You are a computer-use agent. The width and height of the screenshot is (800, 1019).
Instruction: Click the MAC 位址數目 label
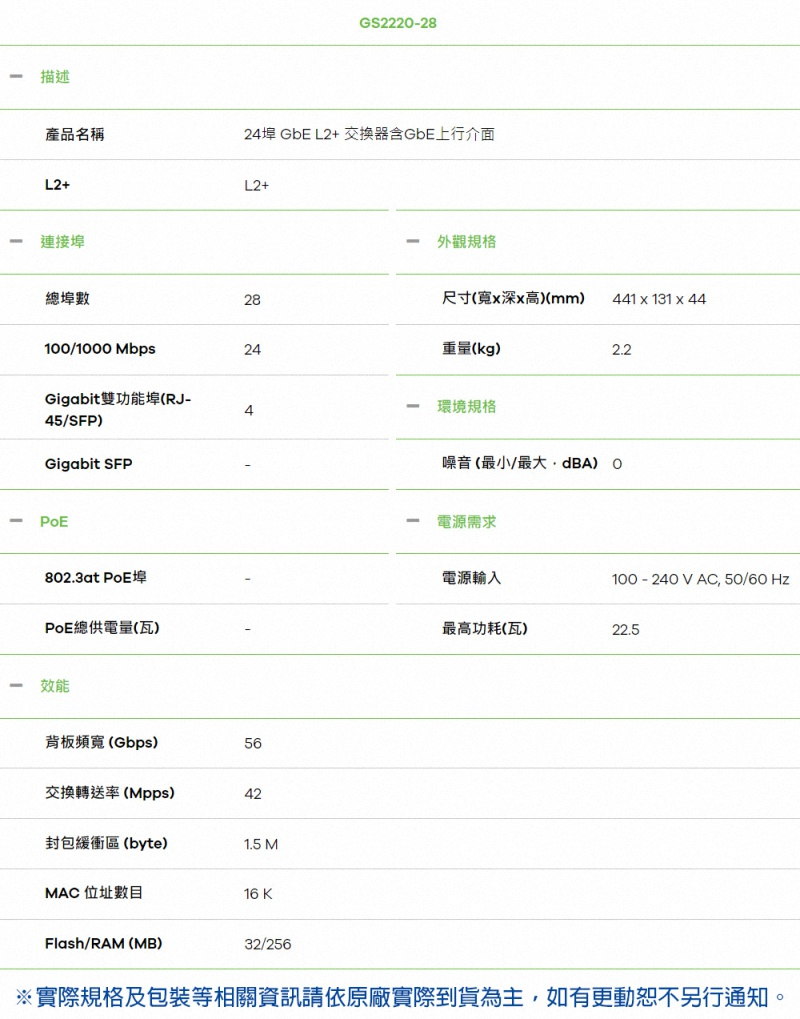[x=94, y=893]
